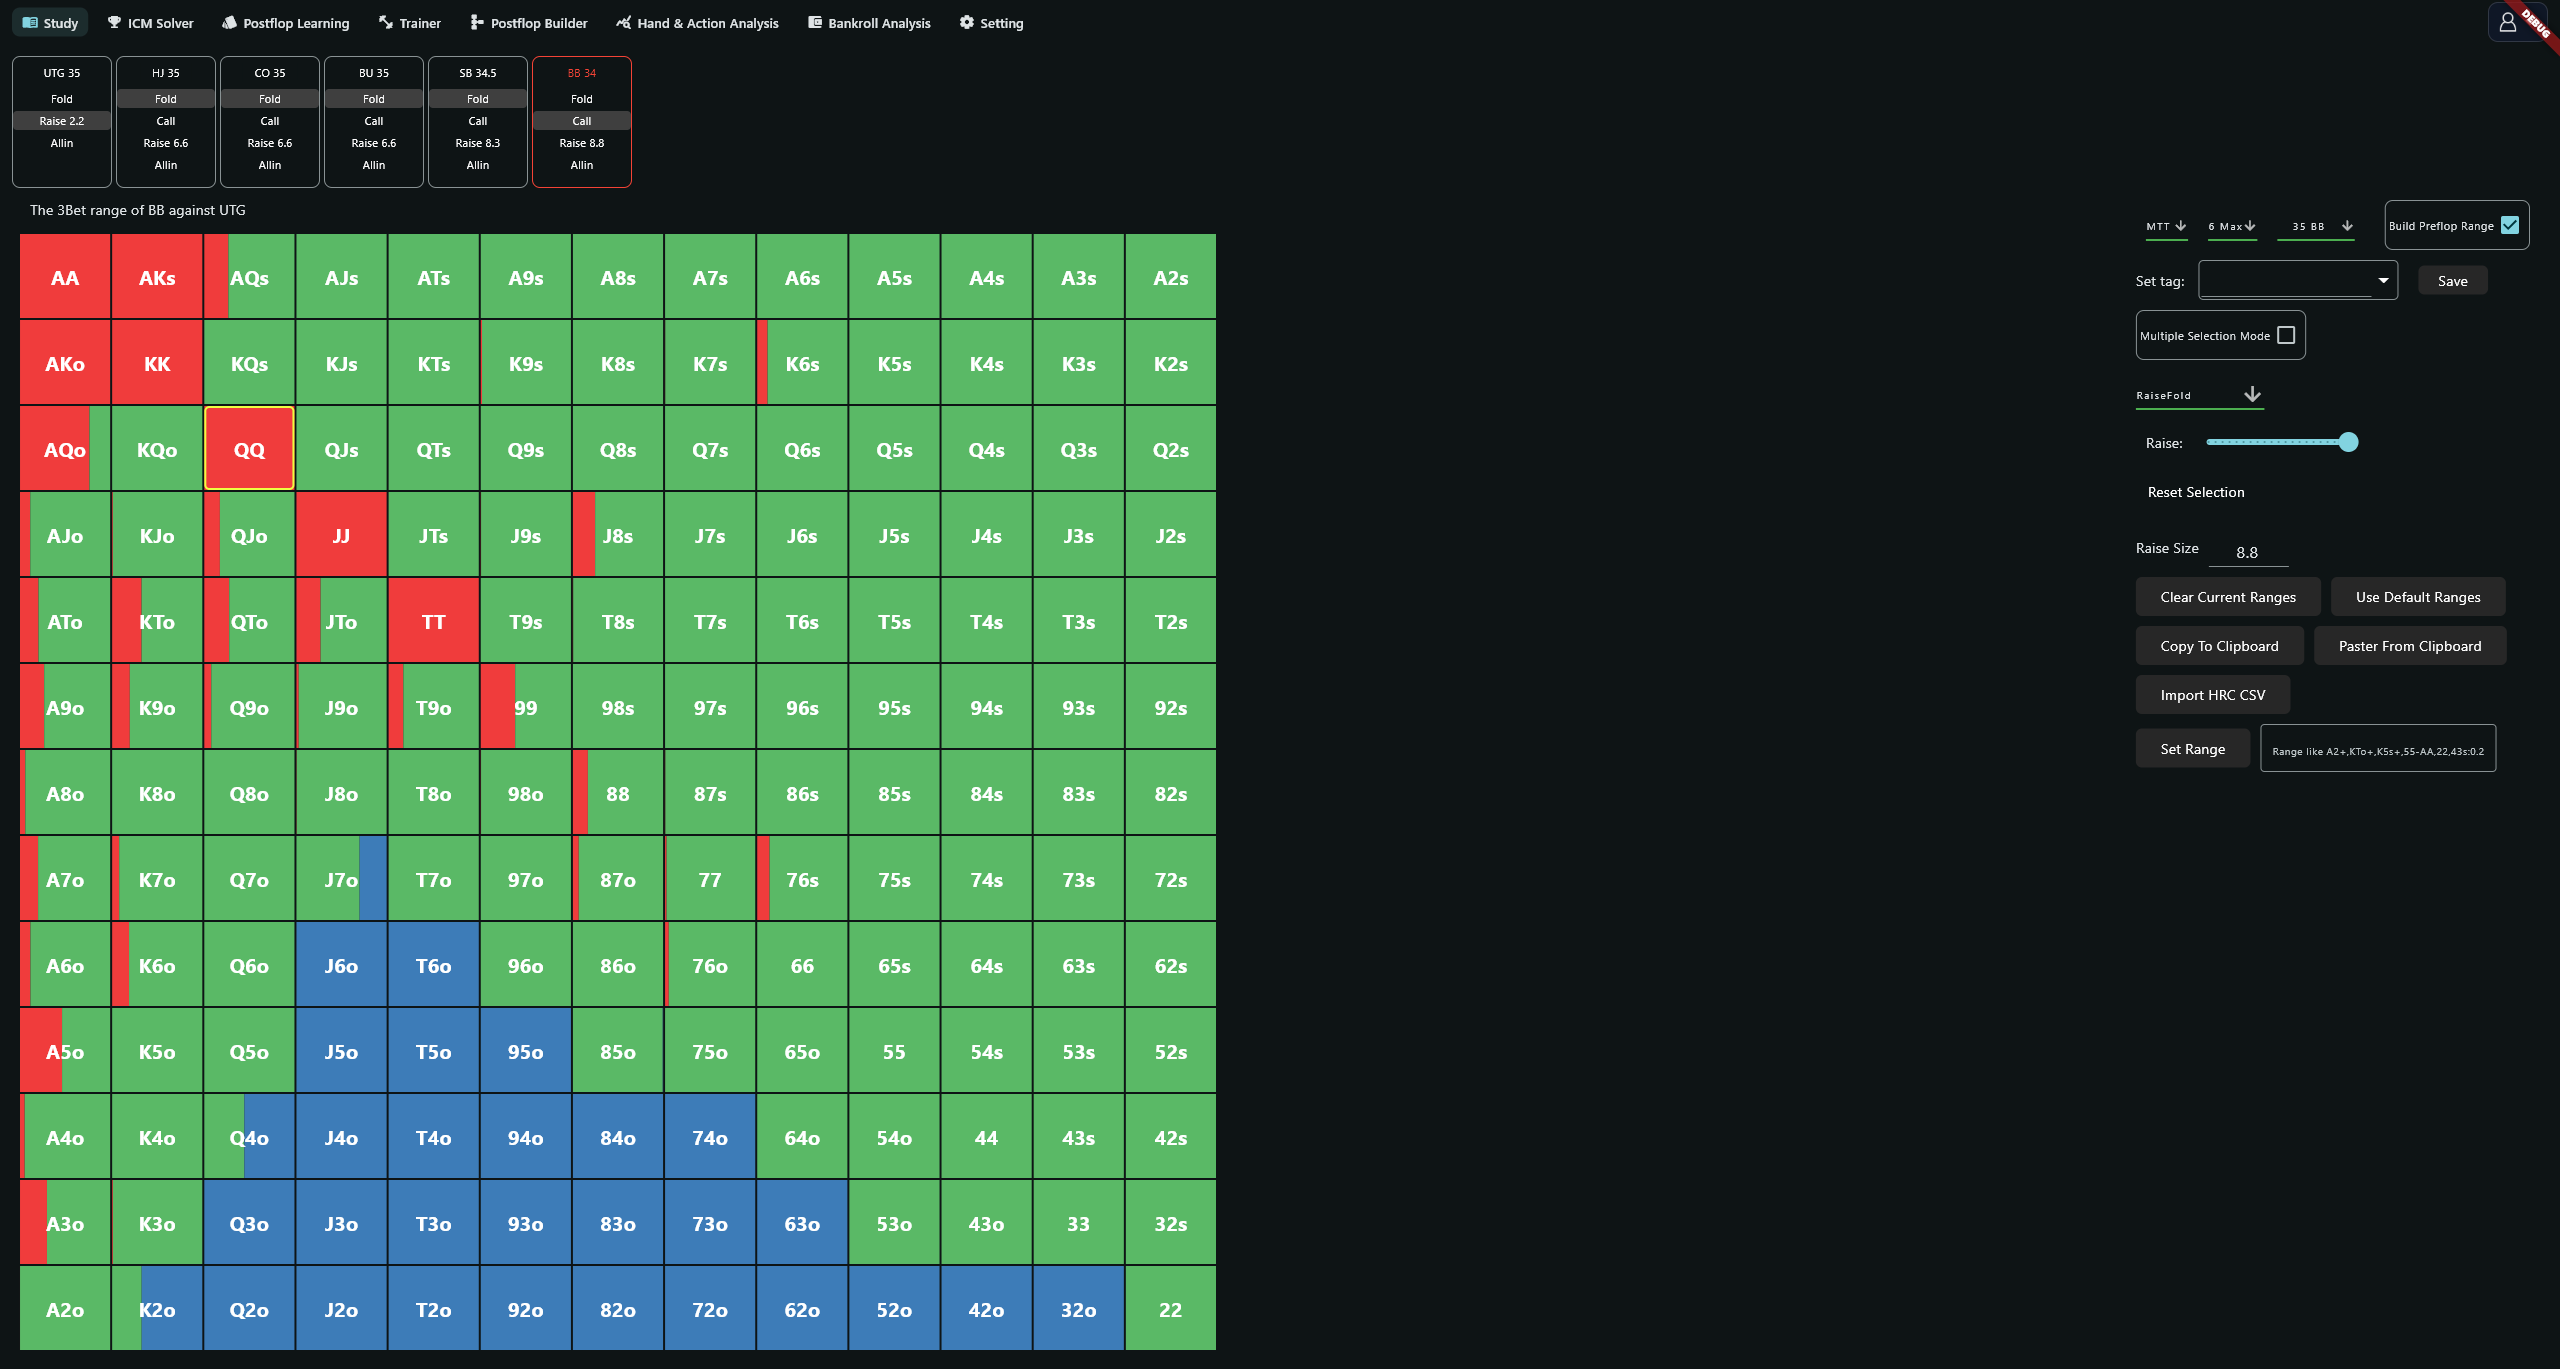
Task: Click the Save button
Action: [x=2452, y=281]
